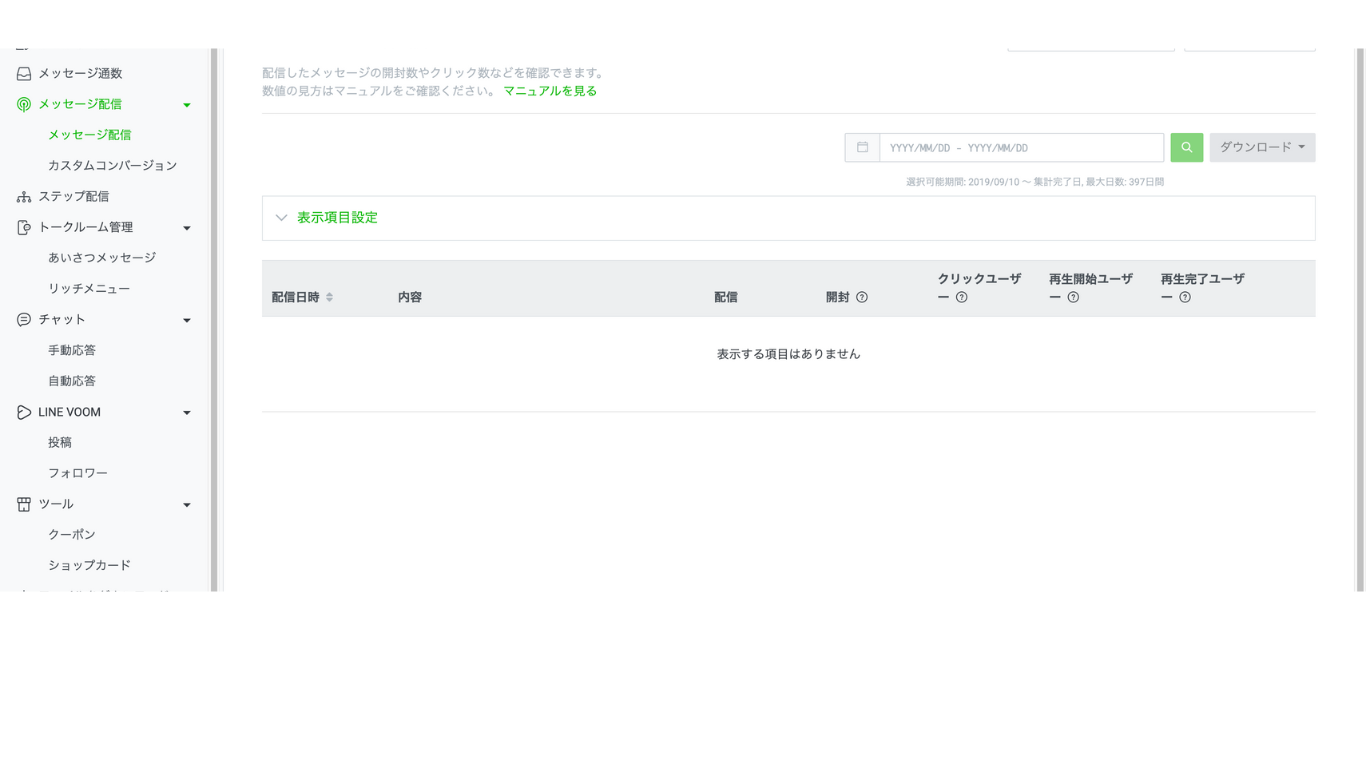Click the 表示項目設定 chevron icon
Screen dimensions: 1366x768
pos(281,218)
